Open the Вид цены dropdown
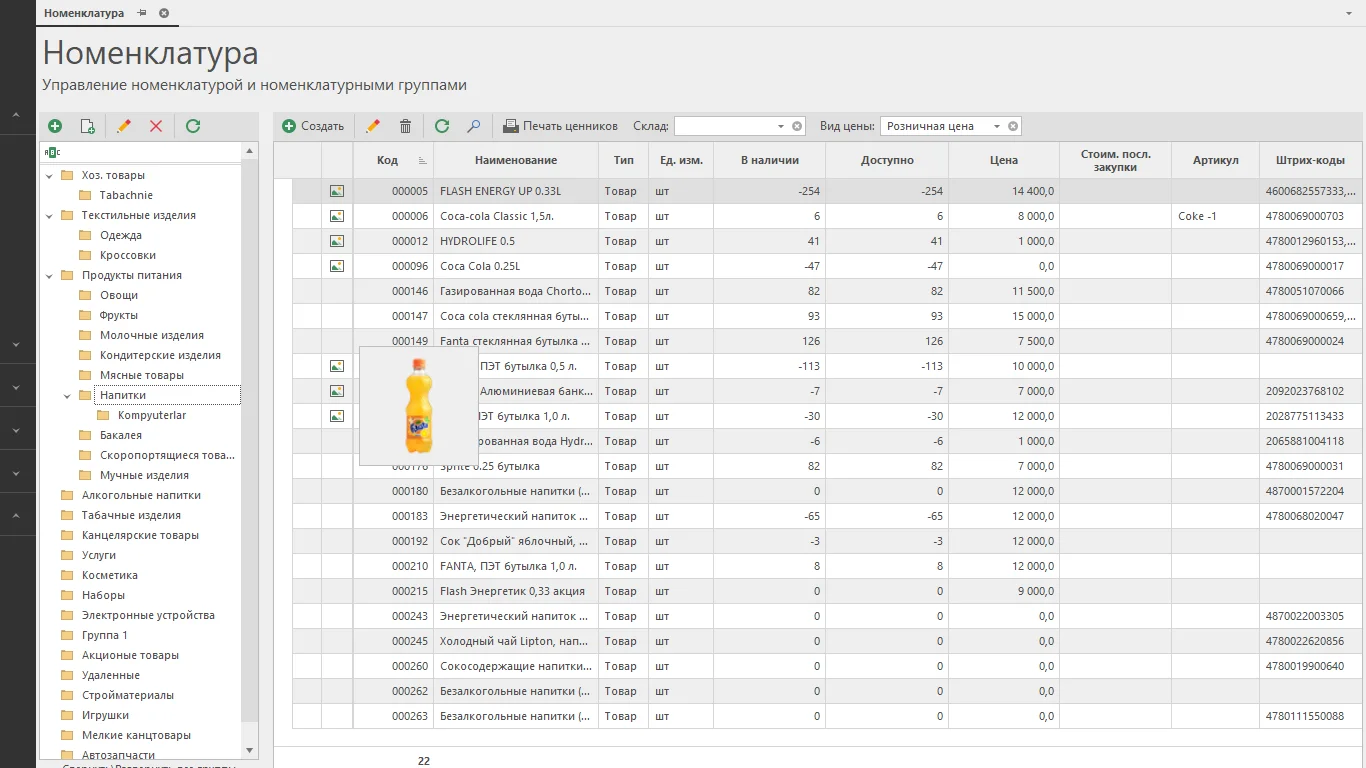The image size is (1366, 768). [x=997, y=126]
